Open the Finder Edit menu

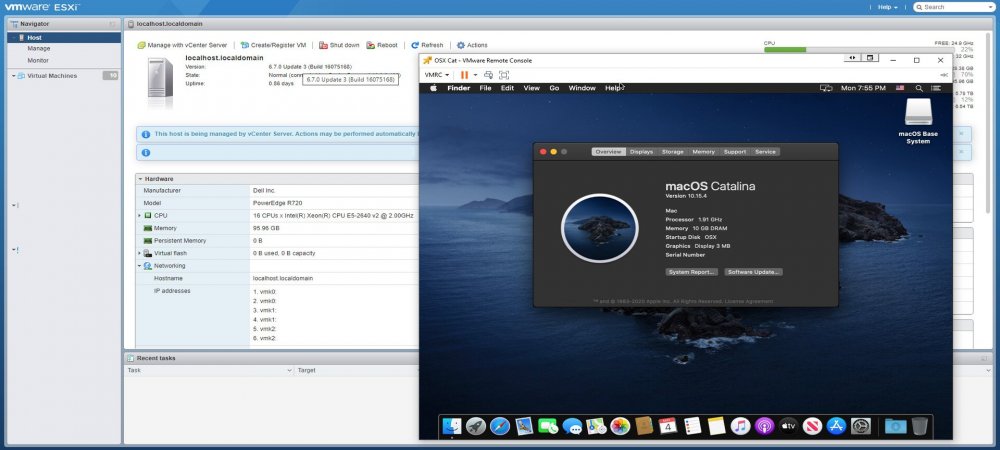pyautogui.click(x=507, y=88)
